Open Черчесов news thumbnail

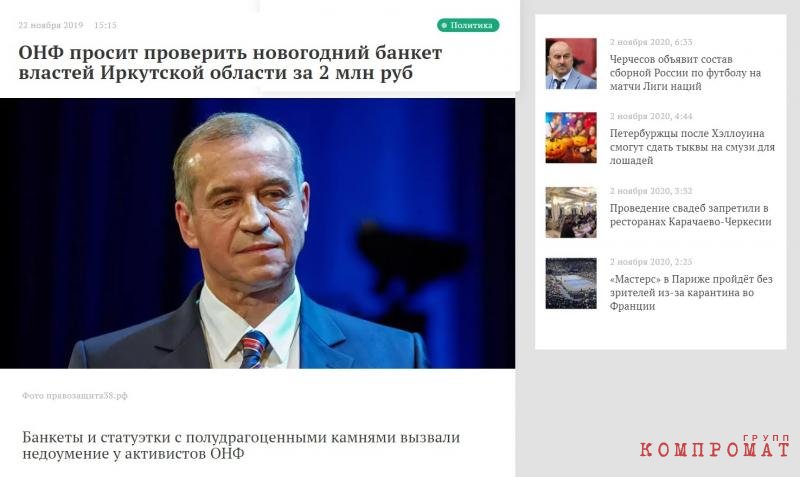click(x=570, y=64)
